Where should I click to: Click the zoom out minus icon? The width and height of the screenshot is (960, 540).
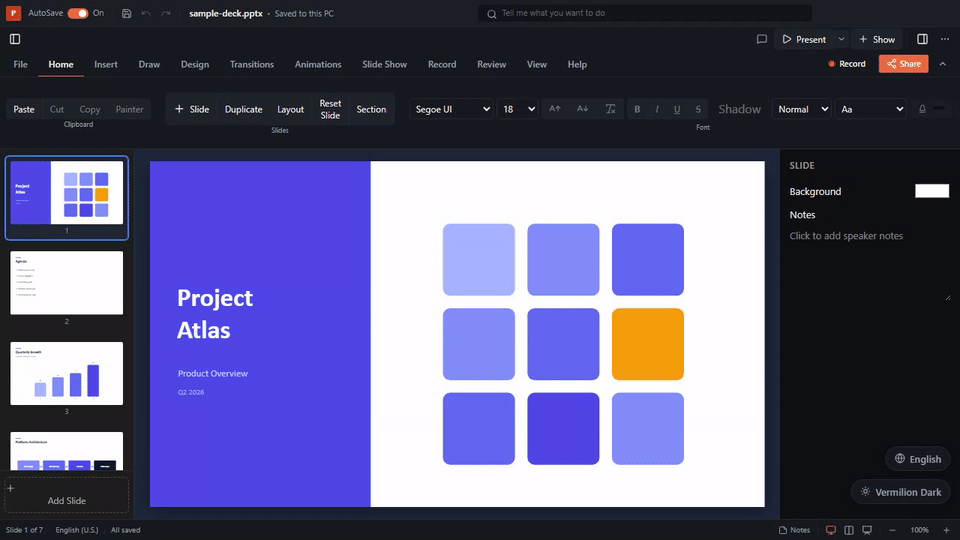tap(893, 530)
